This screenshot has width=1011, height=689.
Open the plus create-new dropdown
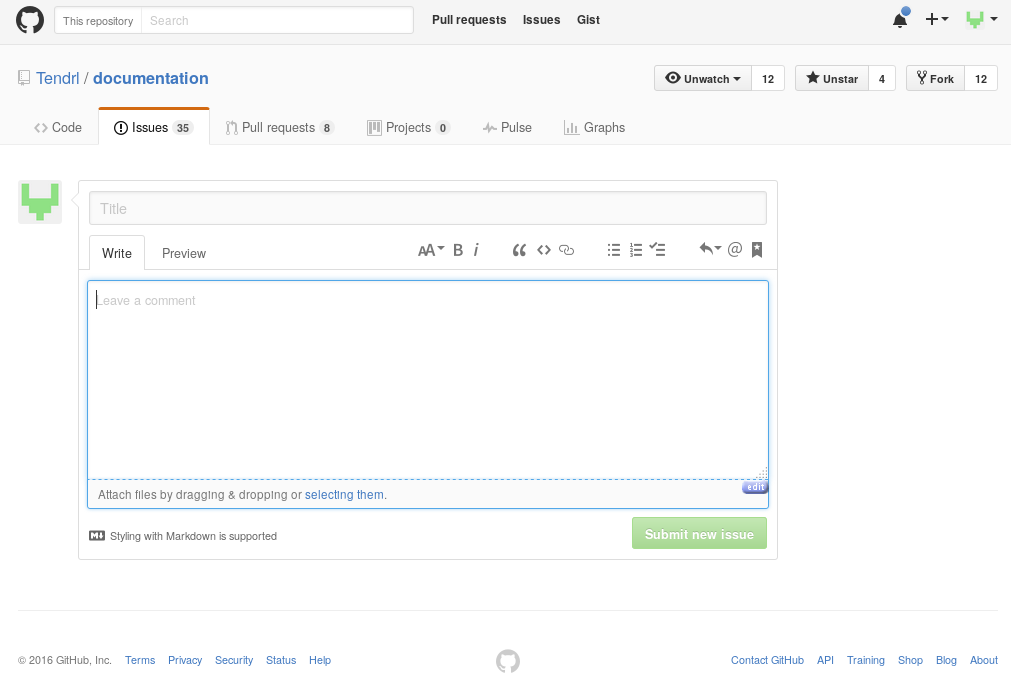pyautogui.click(x=937, y=19)
